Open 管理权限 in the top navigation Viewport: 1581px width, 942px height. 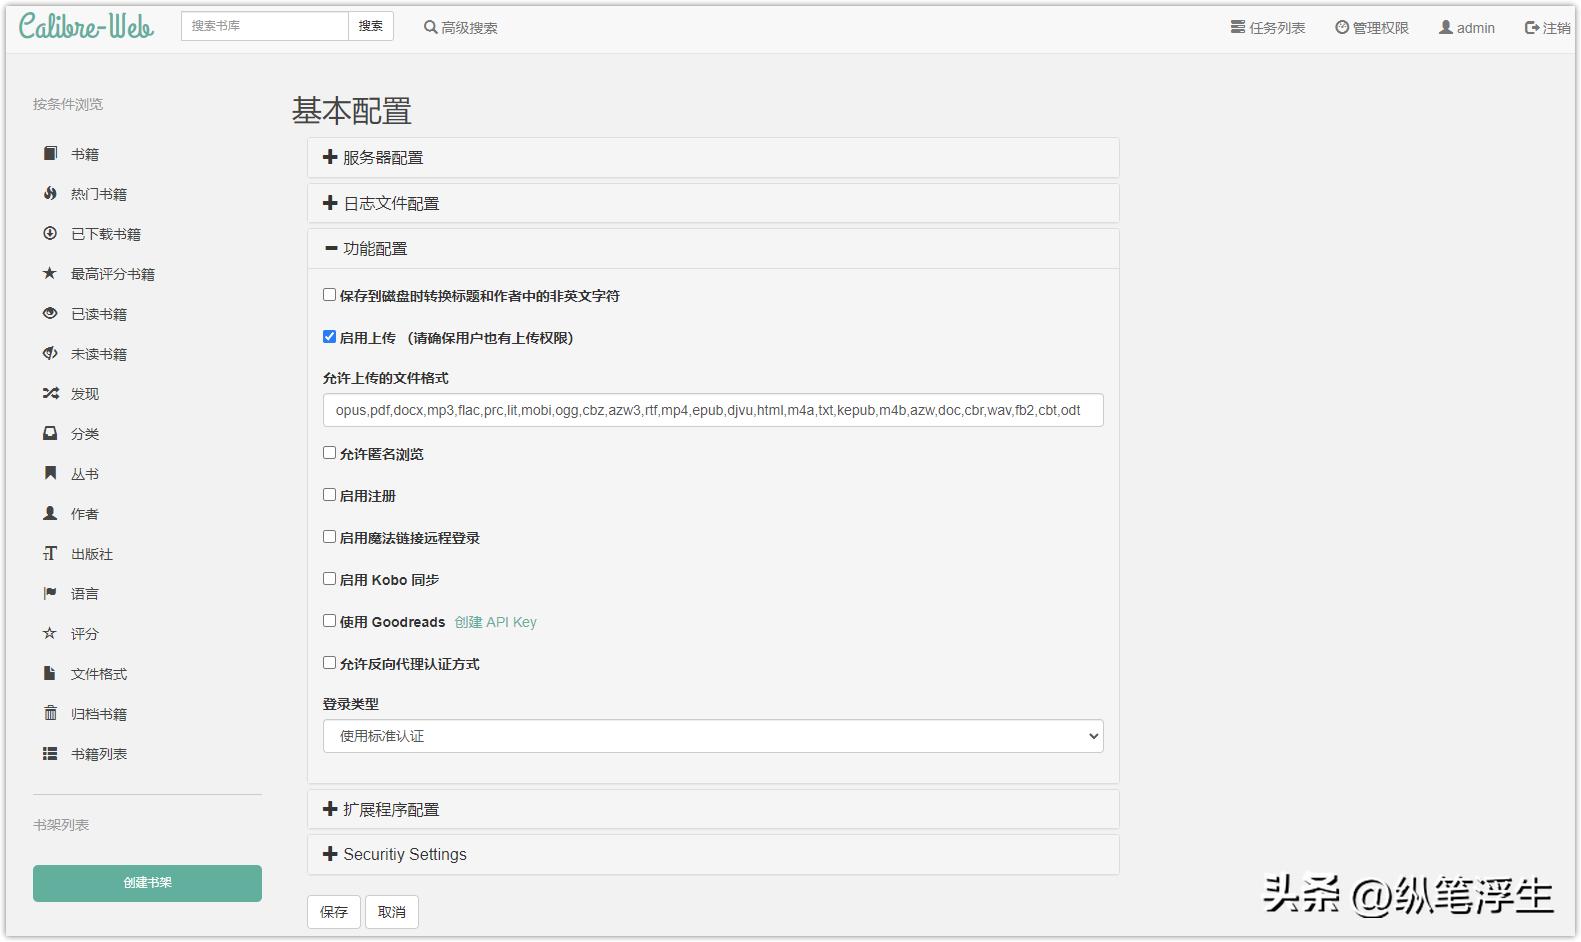(1372, 27)
